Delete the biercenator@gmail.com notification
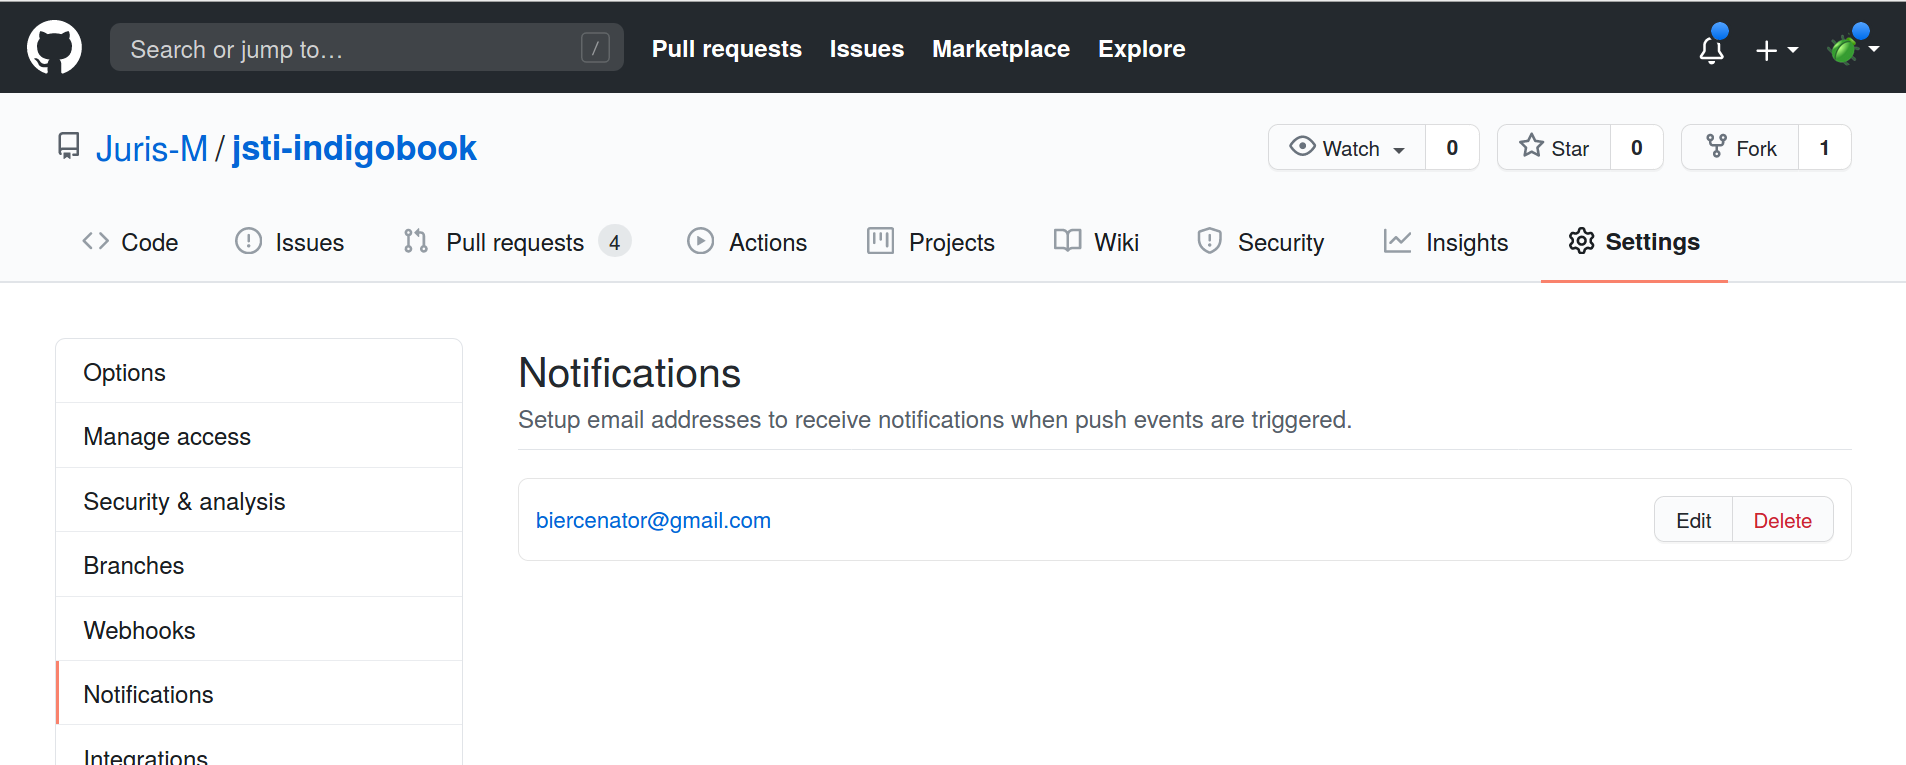 (x=1782, y=520)
